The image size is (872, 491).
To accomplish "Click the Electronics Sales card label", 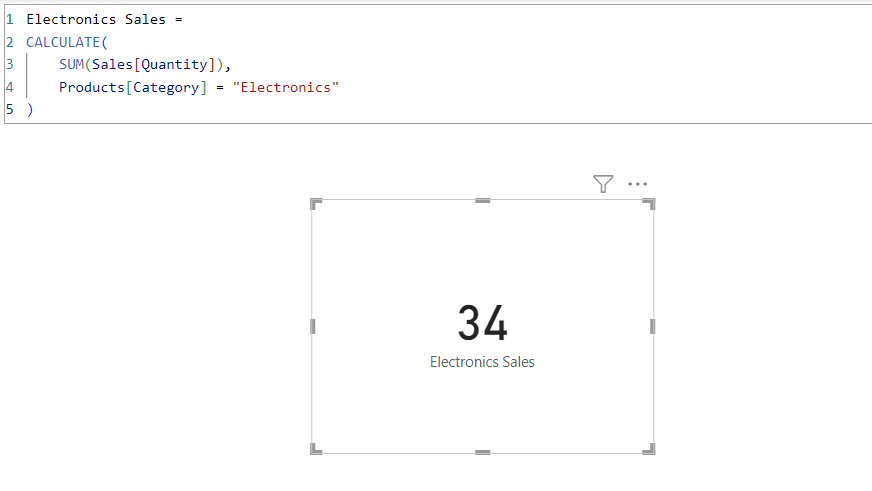I will tap(482, 362).
